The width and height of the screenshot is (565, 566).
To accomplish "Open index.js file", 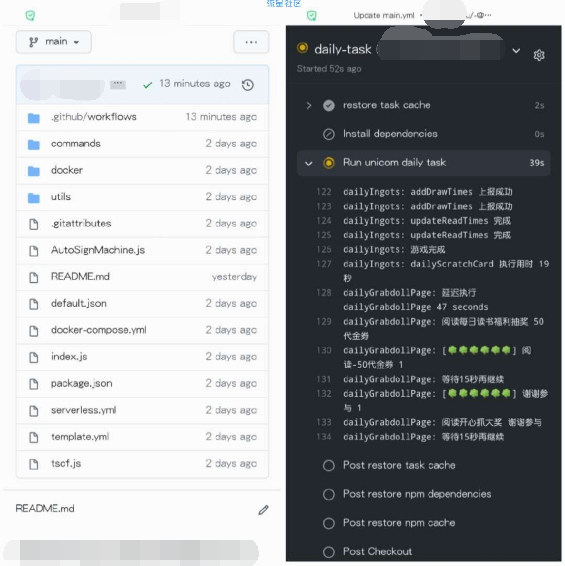I will 69,357.
